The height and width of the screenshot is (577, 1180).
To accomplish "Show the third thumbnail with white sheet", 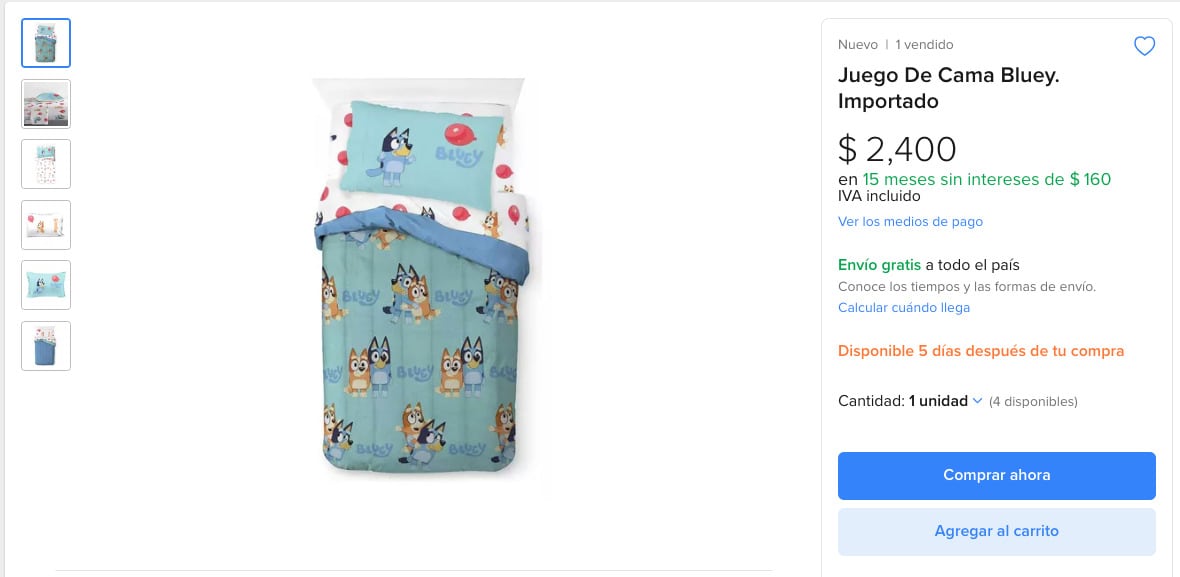I will pyautogui.click(x=46, y=164).
